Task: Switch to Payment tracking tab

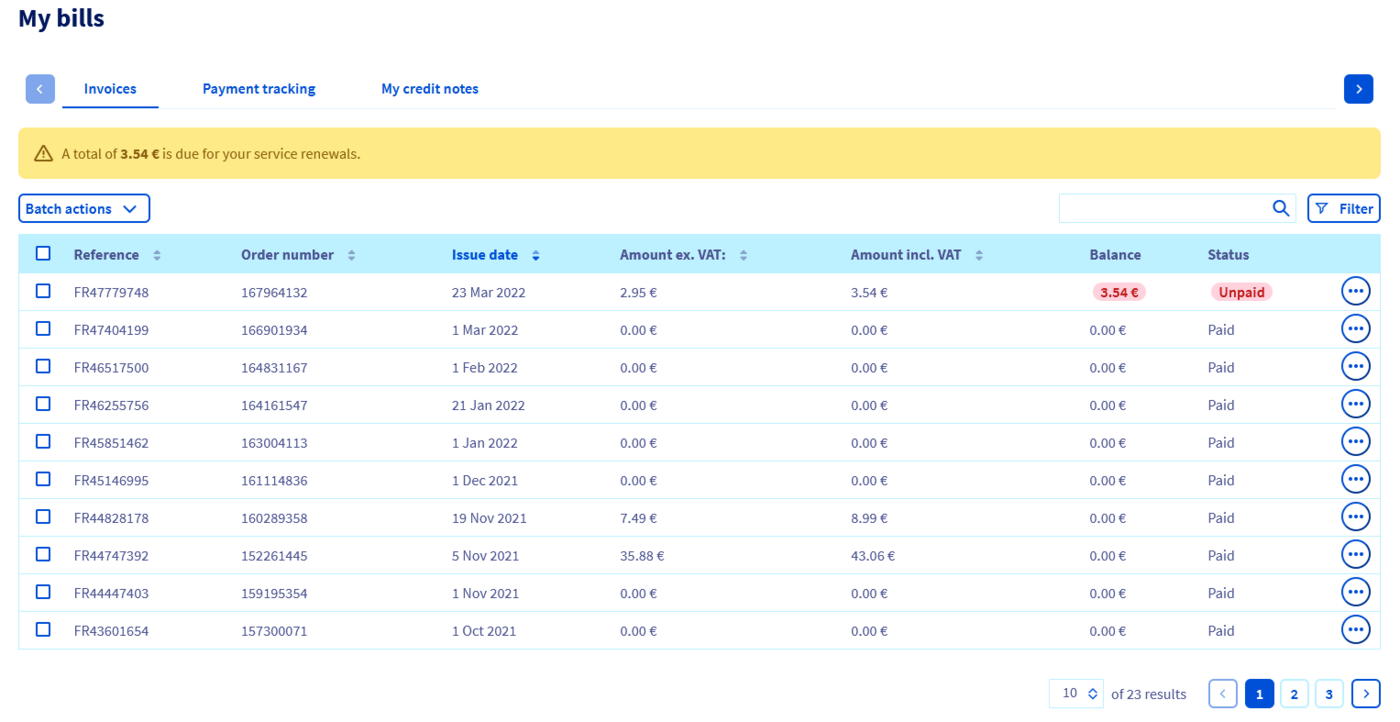Action: point(259,89)
